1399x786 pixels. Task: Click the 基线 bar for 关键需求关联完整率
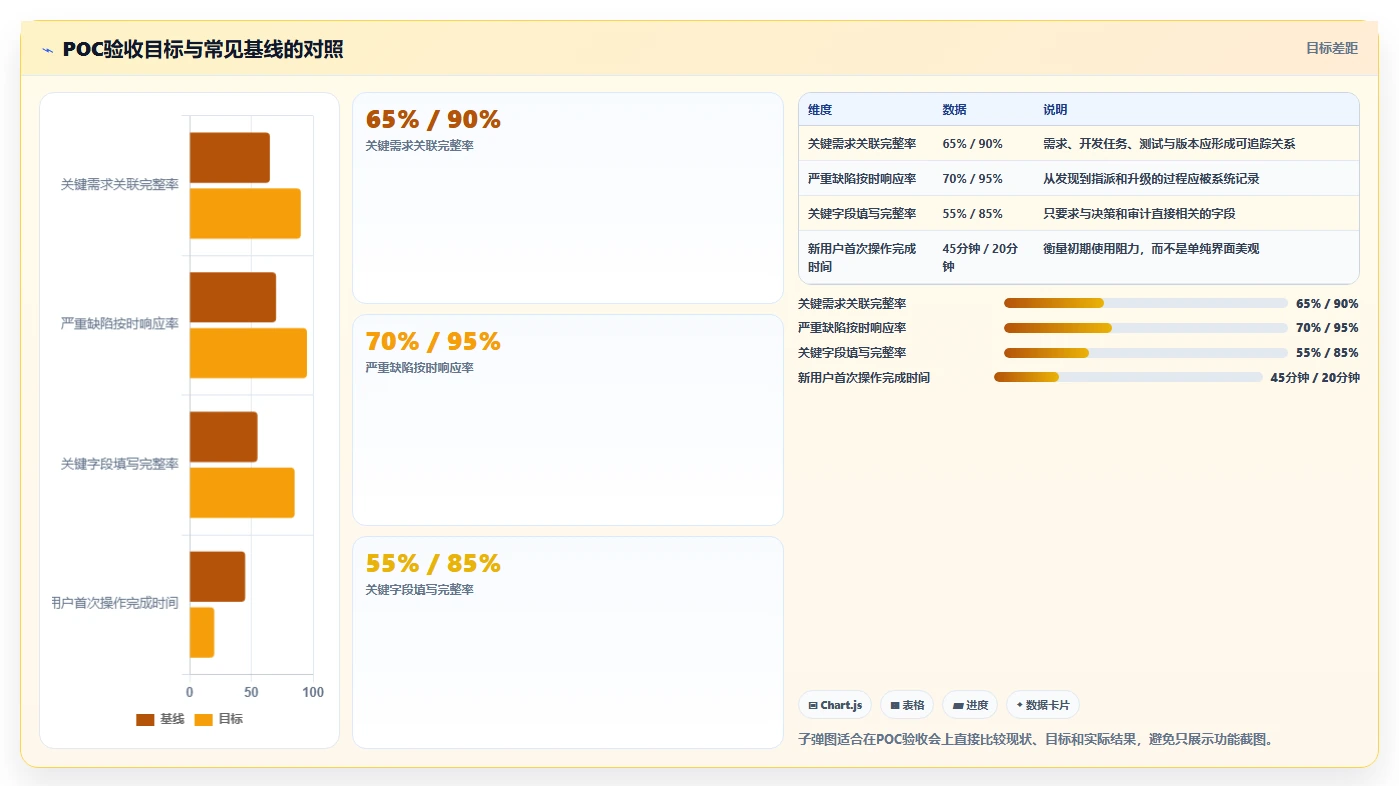point(230,157)
